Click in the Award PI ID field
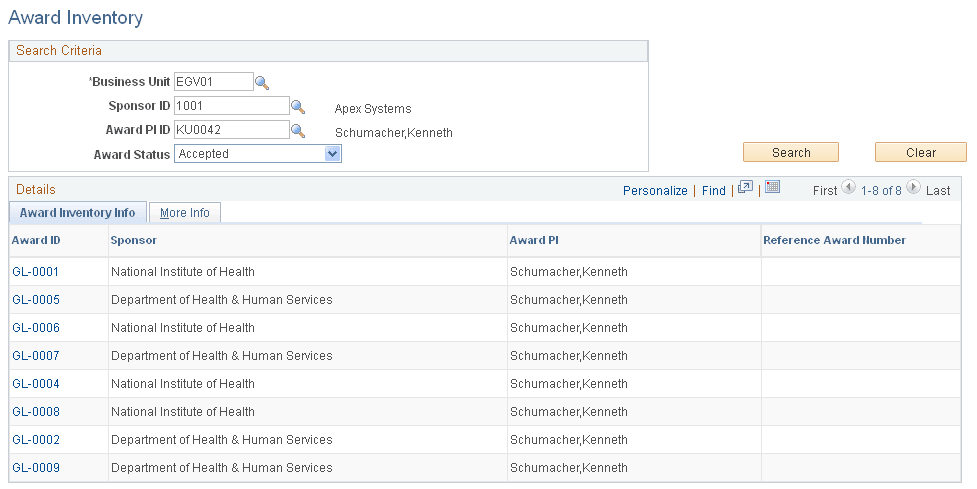 [231, 130]
